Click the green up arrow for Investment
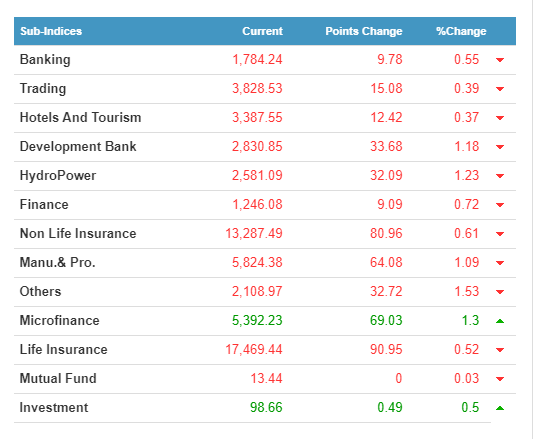Screen dimensions: 533x439 point(500,408)
